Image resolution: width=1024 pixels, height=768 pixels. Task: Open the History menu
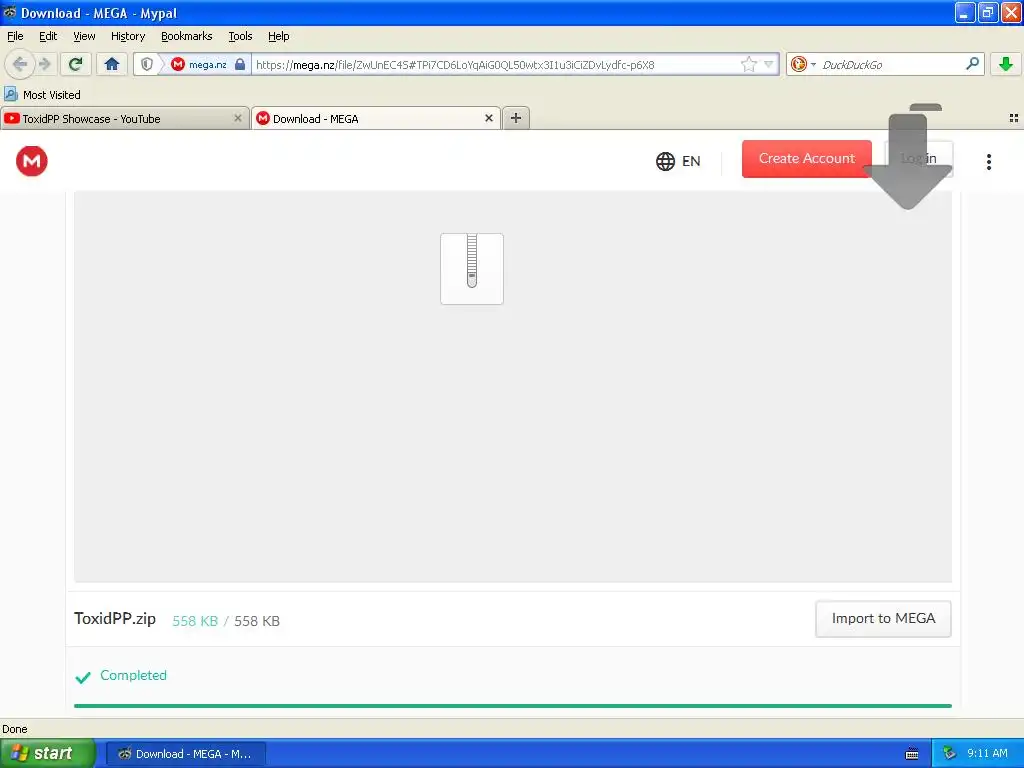[x=127, y=36]
